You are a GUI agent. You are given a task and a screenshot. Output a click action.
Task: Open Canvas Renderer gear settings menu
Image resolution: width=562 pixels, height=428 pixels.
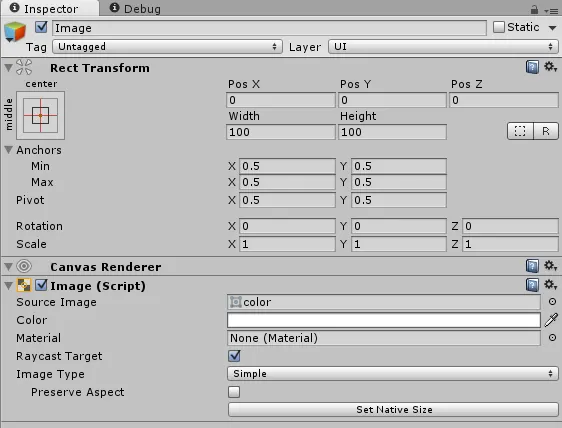tap(550, 266)
